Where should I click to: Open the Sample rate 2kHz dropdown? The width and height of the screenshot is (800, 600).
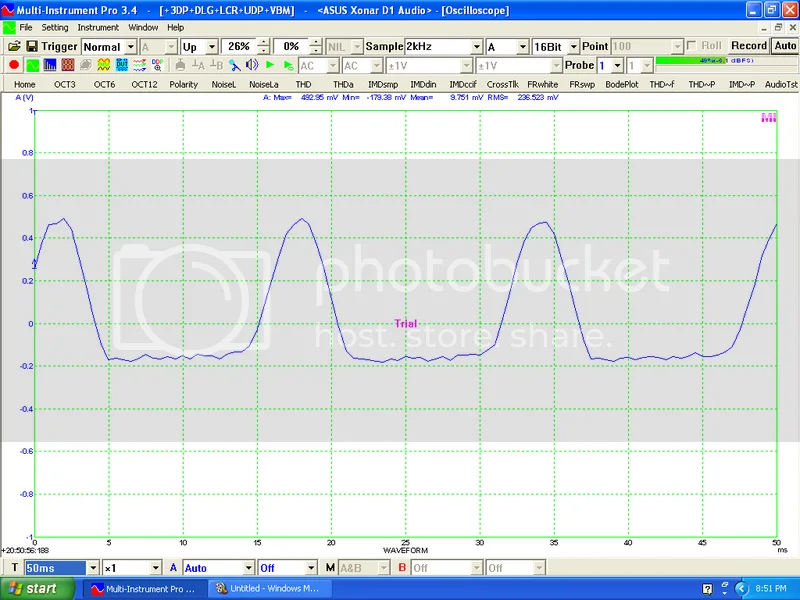tap(476, 47)
